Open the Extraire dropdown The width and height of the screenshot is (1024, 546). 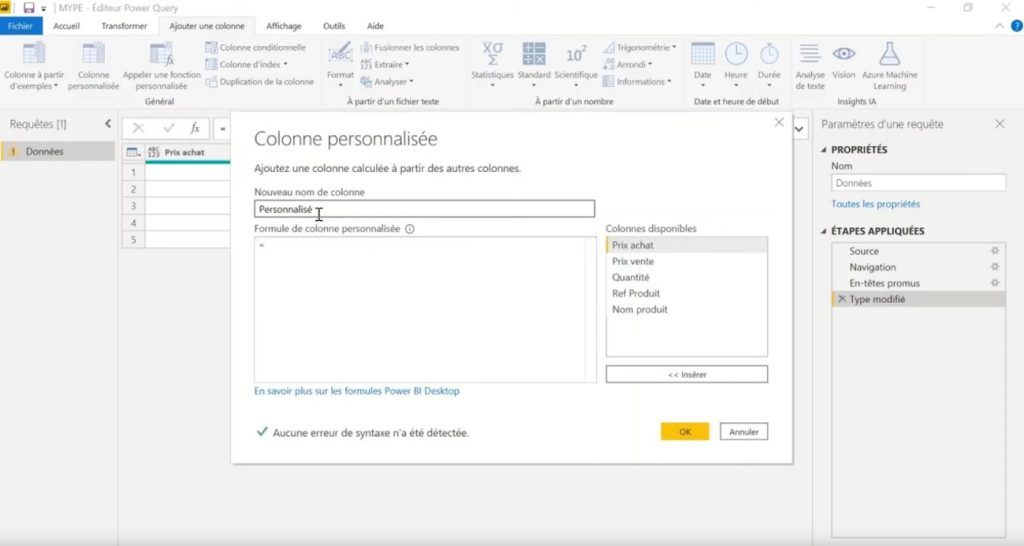tap(385, 65)
